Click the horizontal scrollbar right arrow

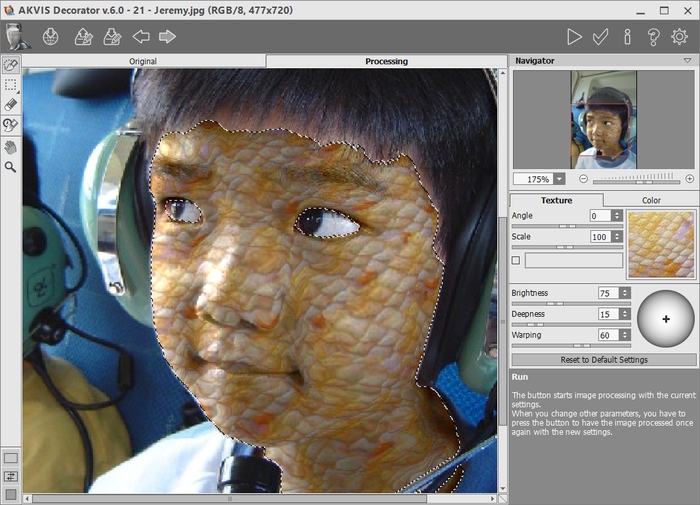point(492,499)
